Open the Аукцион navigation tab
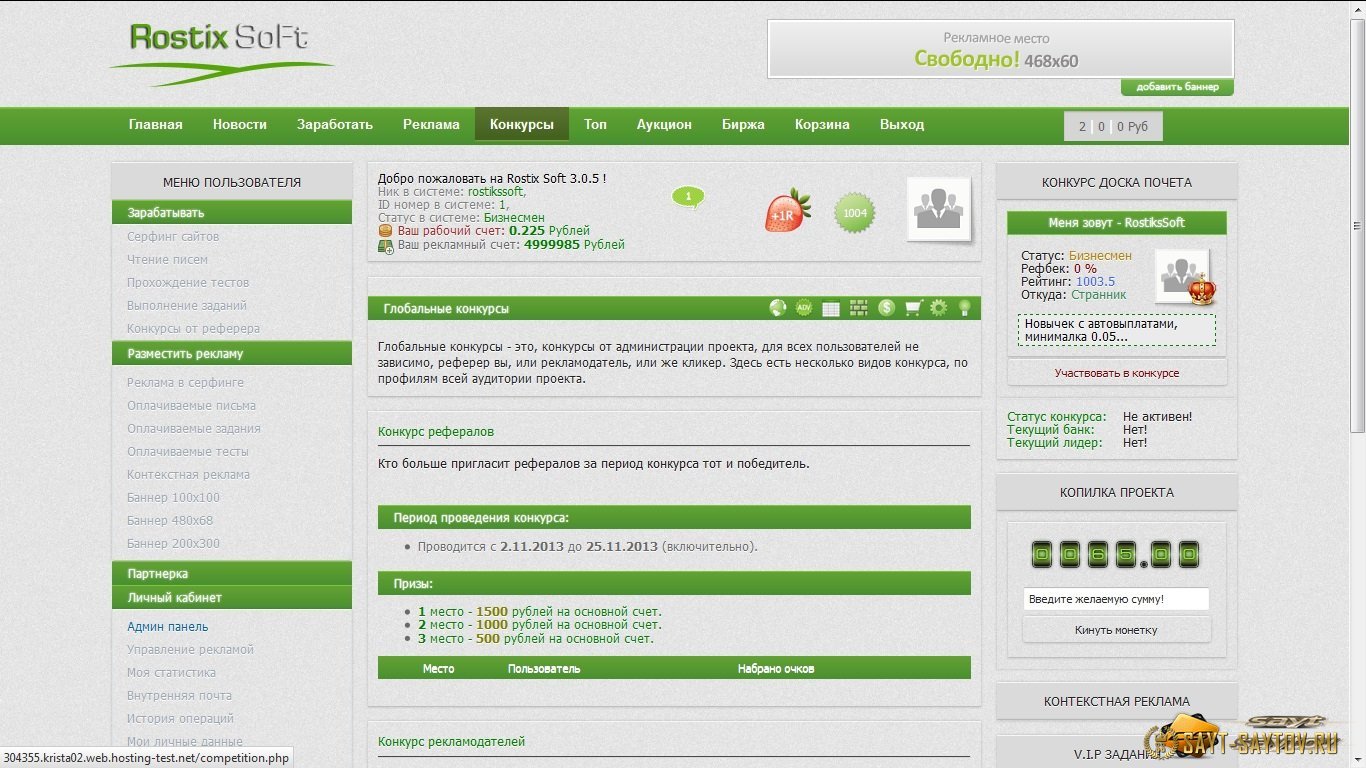This screenshot has height=768, width=1366. 664,125
